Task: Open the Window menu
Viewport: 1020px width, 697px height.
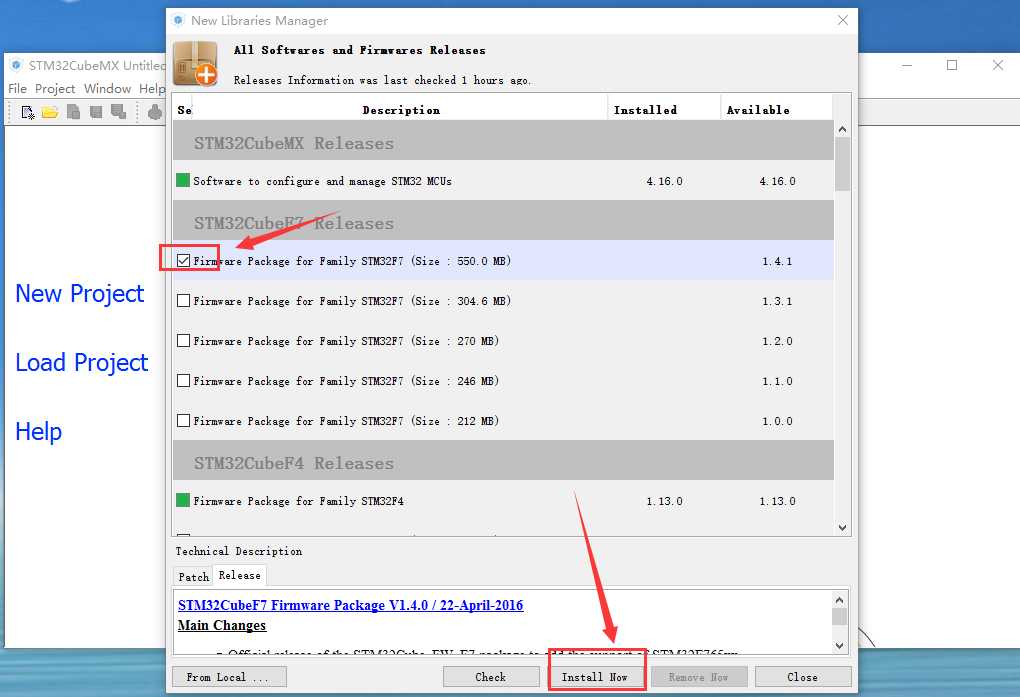Action: tap(107, 89)
